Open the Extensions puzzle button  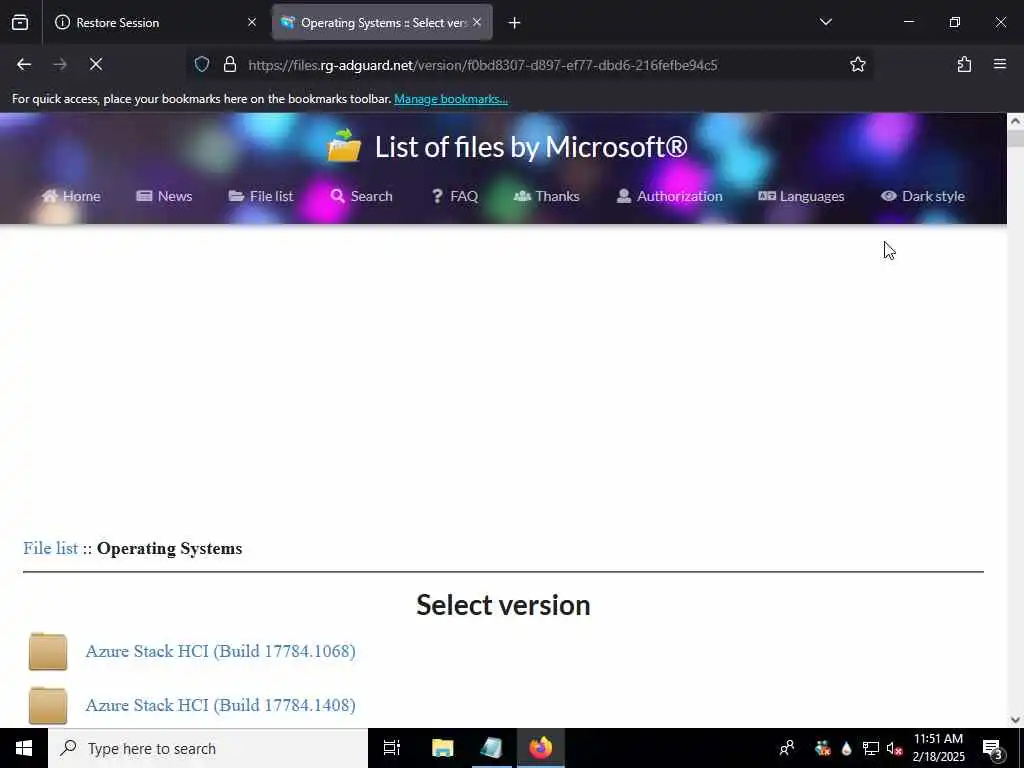pyautogui.click(x=964, y=64)
